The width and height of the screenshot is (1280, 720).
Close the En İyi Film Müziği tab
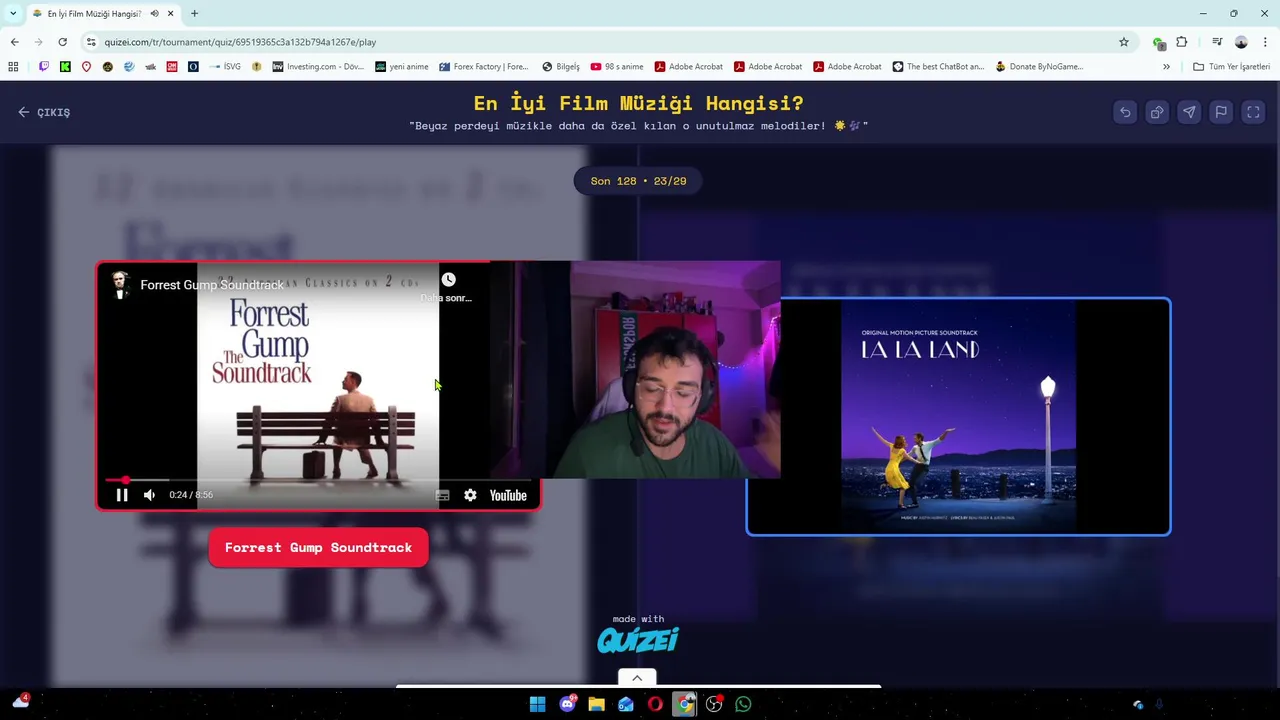click(x=171, y=14)
